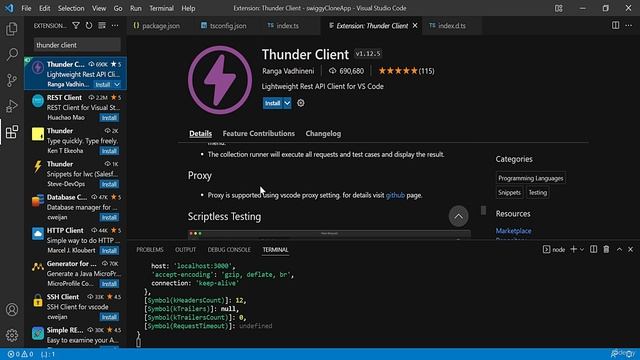The height and width of the screenshot is (360, 640).
Task: Open the Source Control view
Action: click(x=12, y=80)
